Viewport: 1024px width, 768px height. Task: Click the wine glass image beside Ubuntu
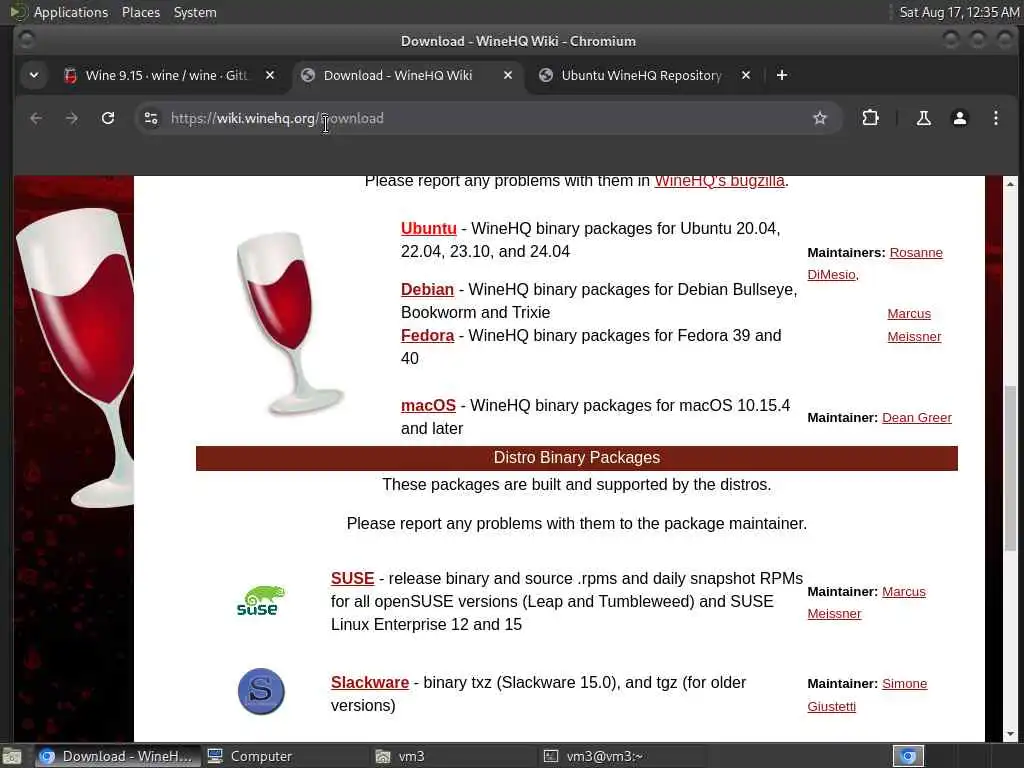pos(289,323)
